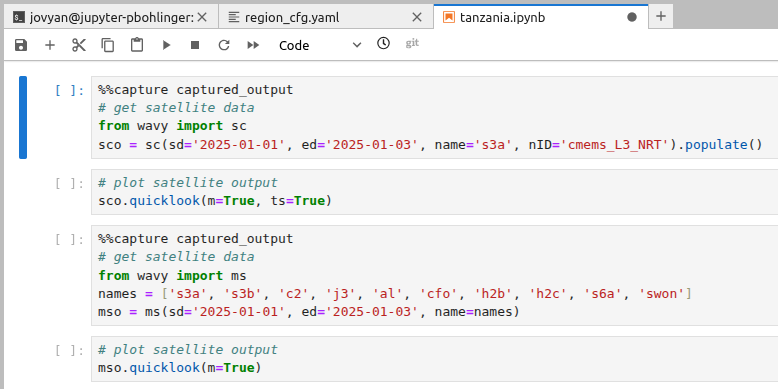Save the notebook with the floppy disk icon
The height and width of the screenshot is (389, 778).
[x=21, y=45]
